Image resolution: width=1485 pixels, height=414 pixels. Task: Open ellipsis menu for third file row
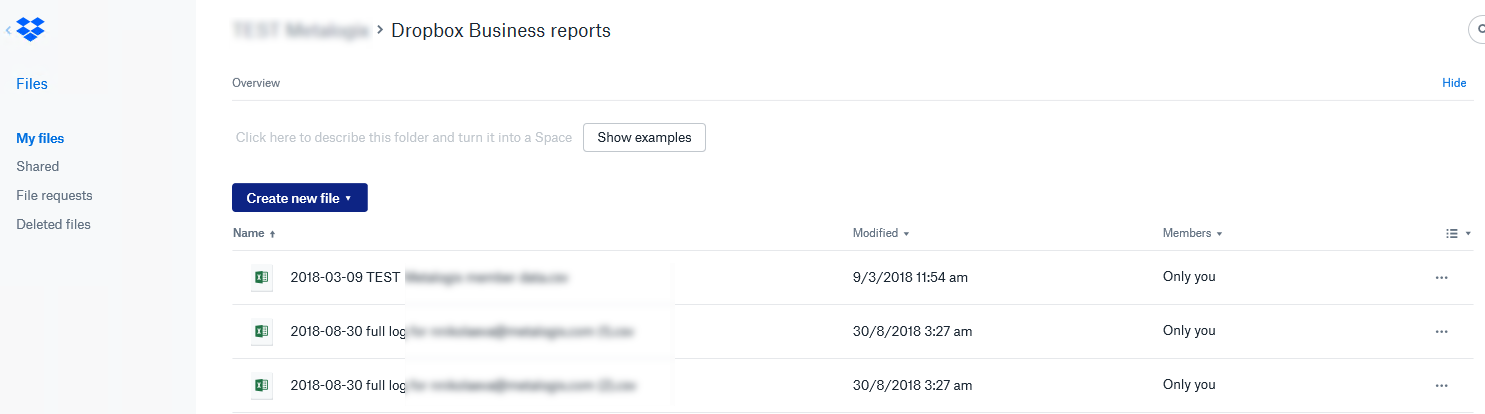tap(1441, 385)
